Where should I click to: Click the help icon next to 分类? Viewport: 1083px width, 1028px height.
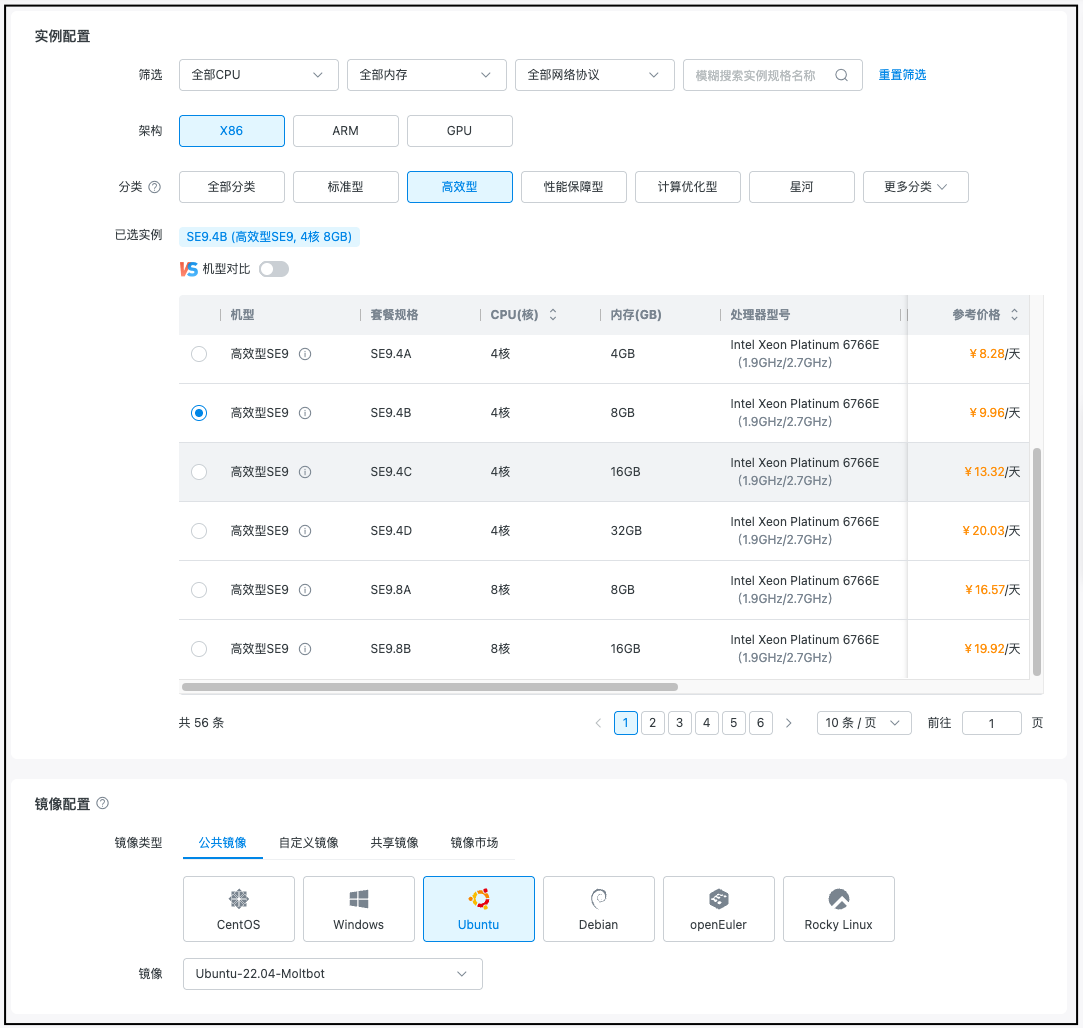[154, 187]
